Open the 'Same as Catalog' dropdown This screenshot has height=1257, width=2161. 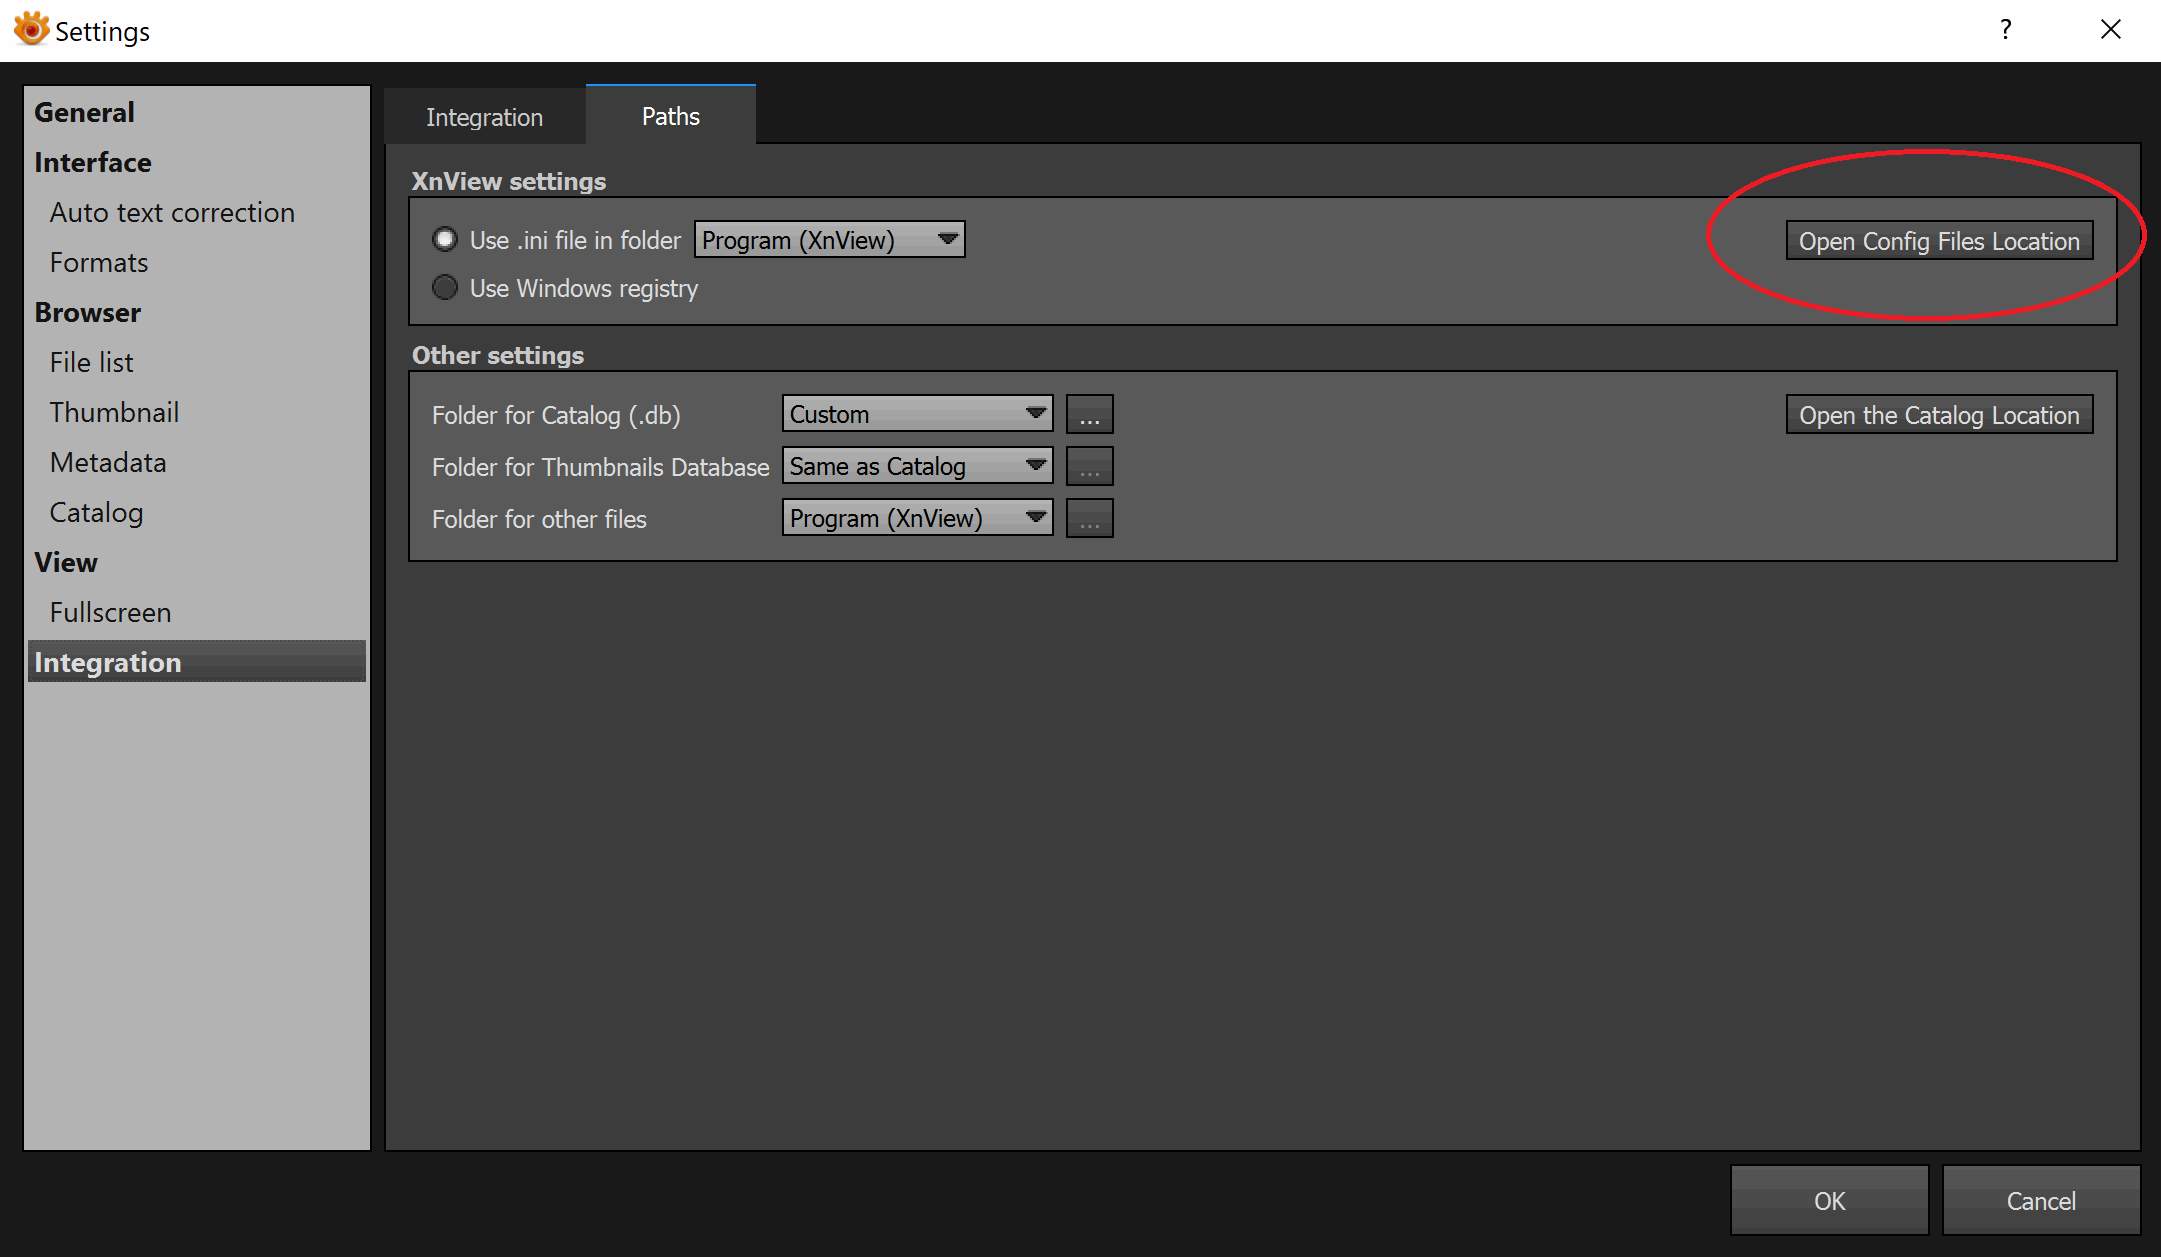point(917,466)
